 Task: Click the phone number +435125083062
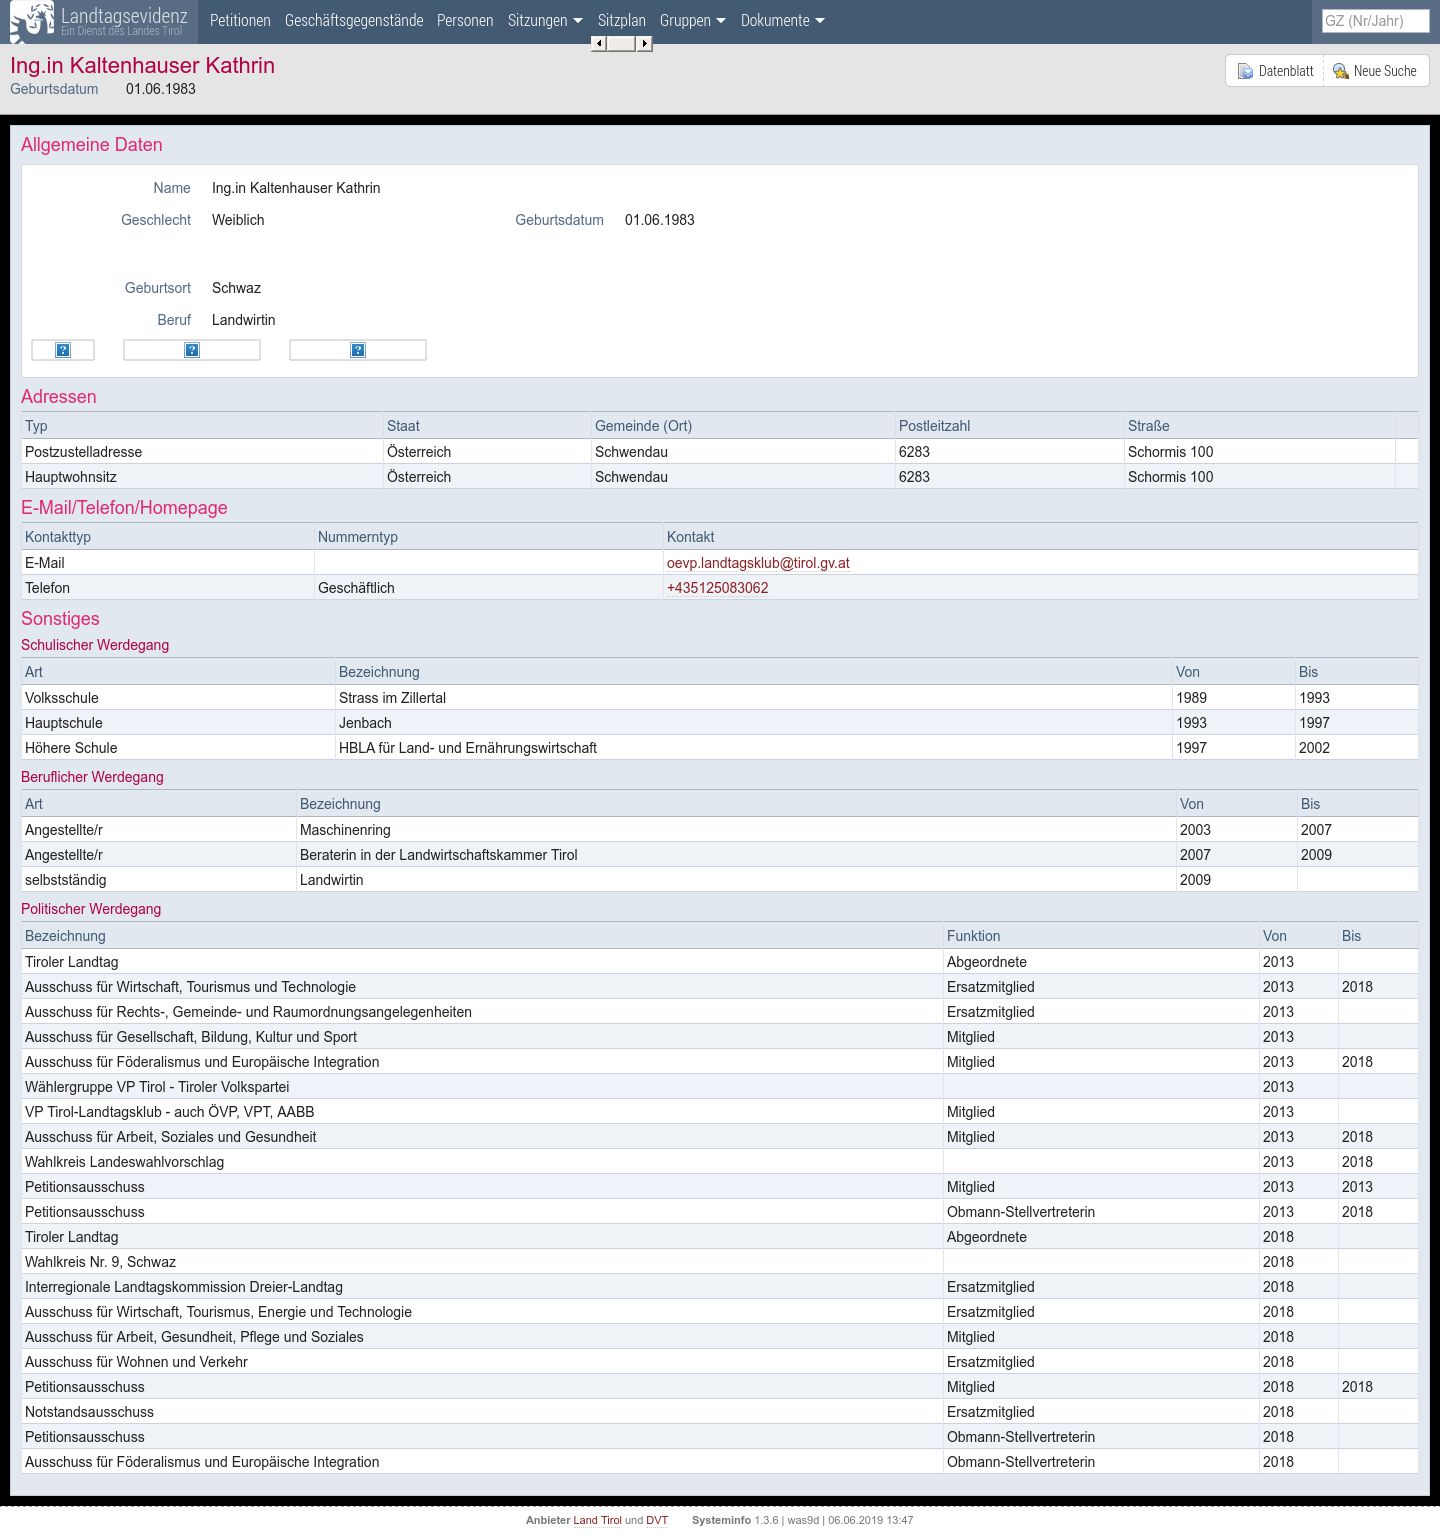pyautogui.click(x=718, y=588)
